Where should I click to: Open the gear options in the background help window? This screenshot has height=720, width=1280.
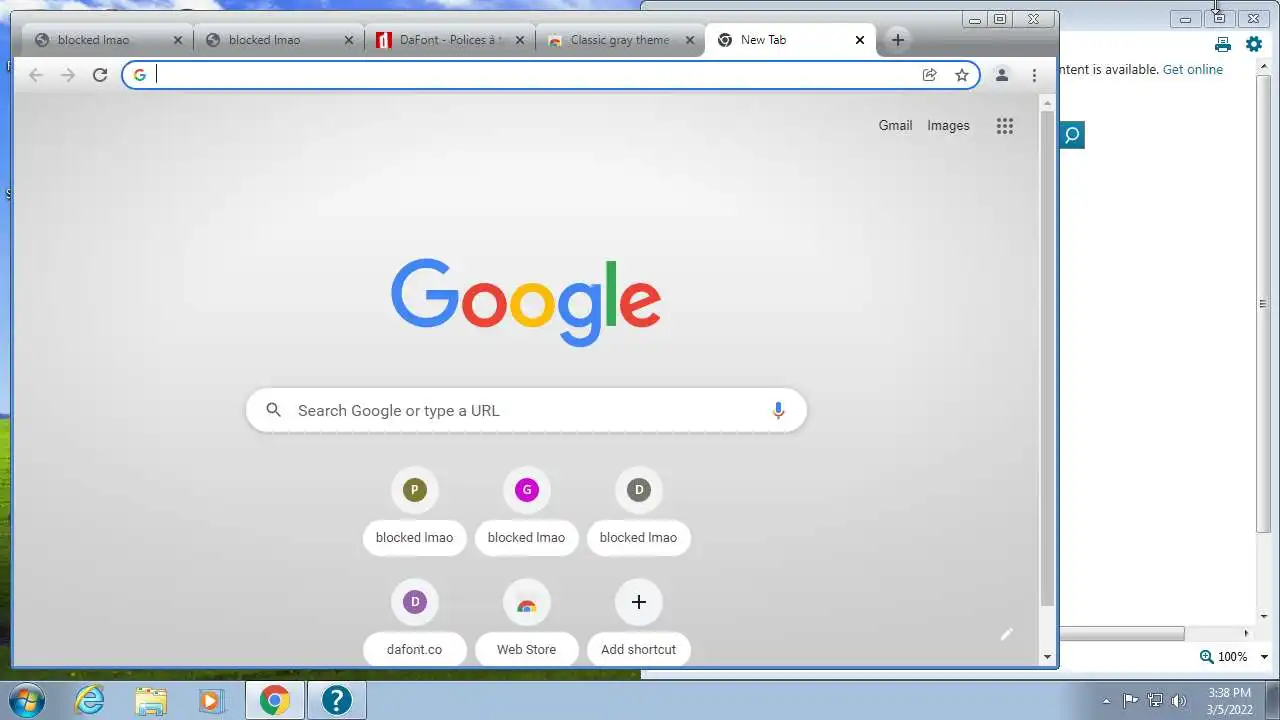coord(1254,44)
